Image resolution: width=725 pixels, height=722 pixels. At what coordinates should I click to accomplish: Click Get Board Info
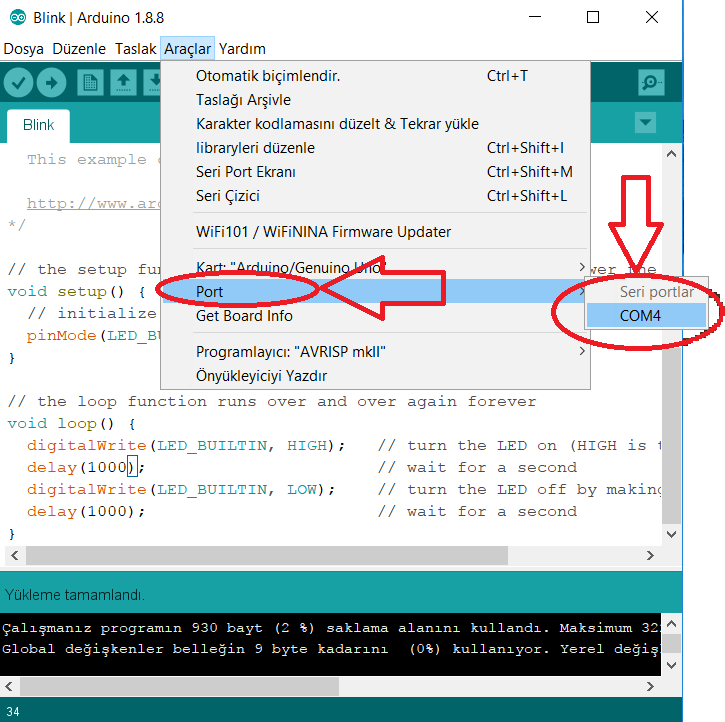(x=244, y=316)
